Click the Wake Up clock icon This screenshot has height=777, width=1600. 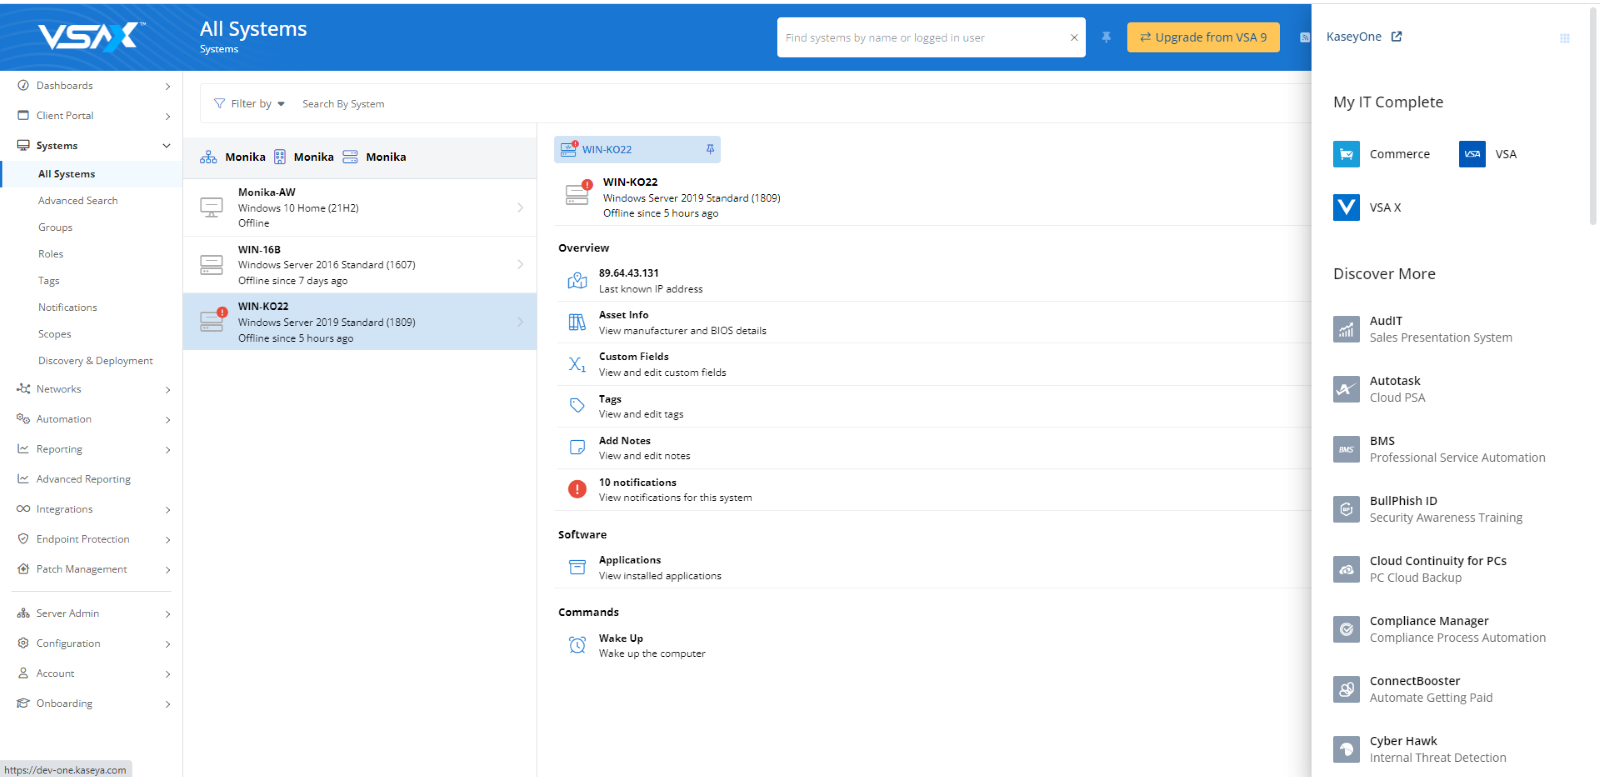(x=577, y=645)
